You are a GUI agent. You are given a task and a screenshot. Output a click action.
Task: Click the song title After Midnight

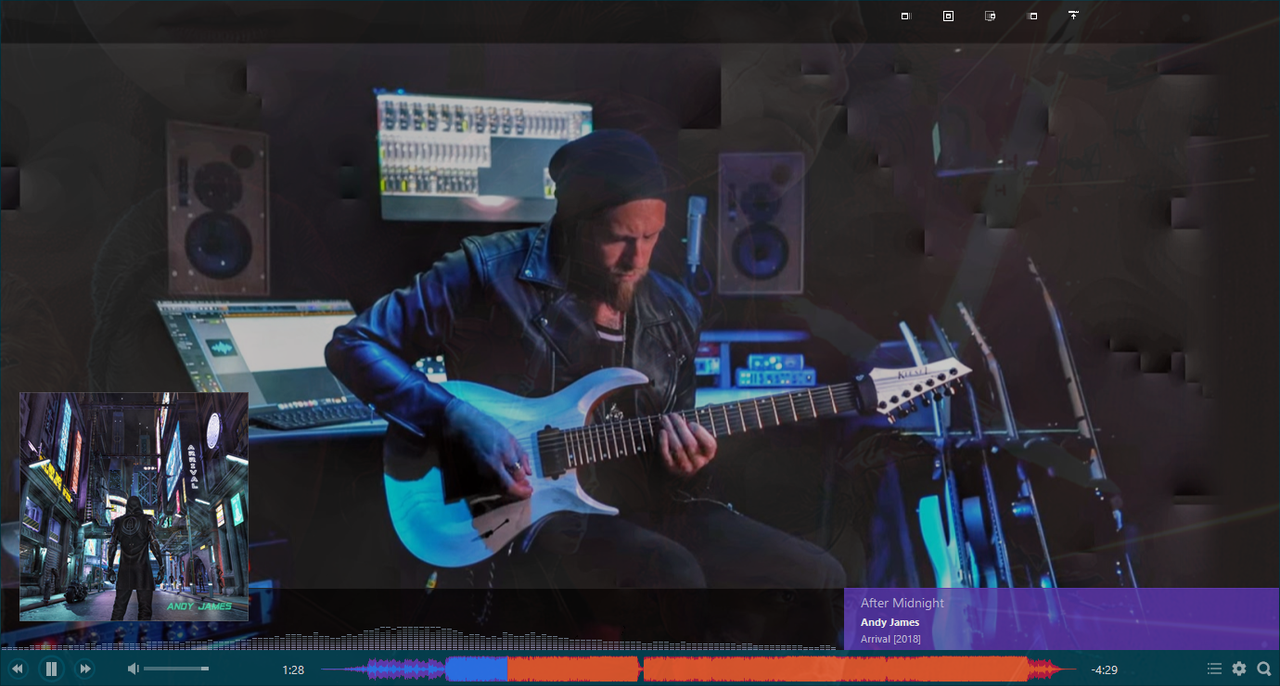pyautogui.click(x=902, y=603)
